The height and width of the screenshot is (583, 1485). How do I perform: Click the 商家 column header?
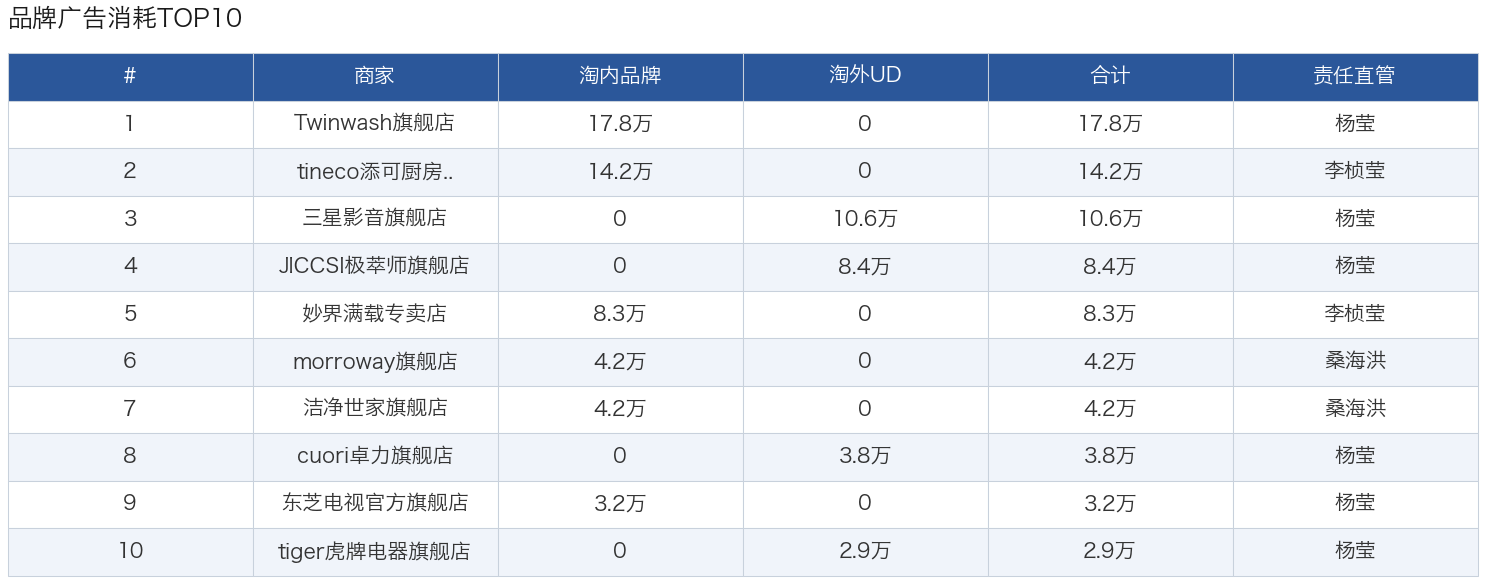click(375, 76)
